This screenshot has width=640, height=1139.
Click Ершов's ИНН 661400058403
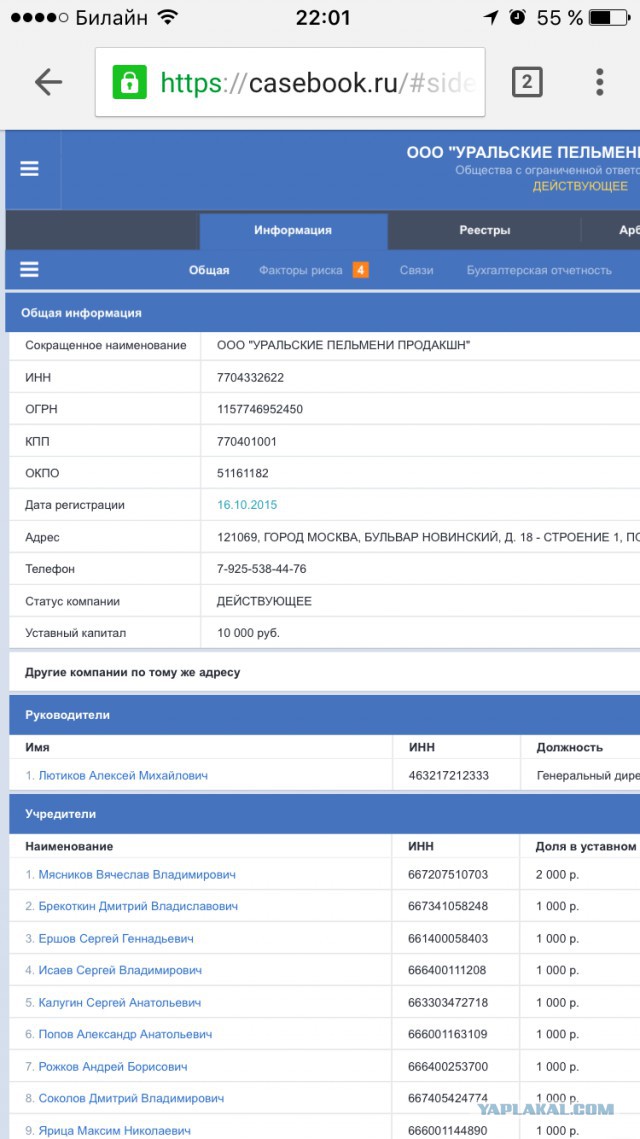pyautogui.click(x=448, y=939)
